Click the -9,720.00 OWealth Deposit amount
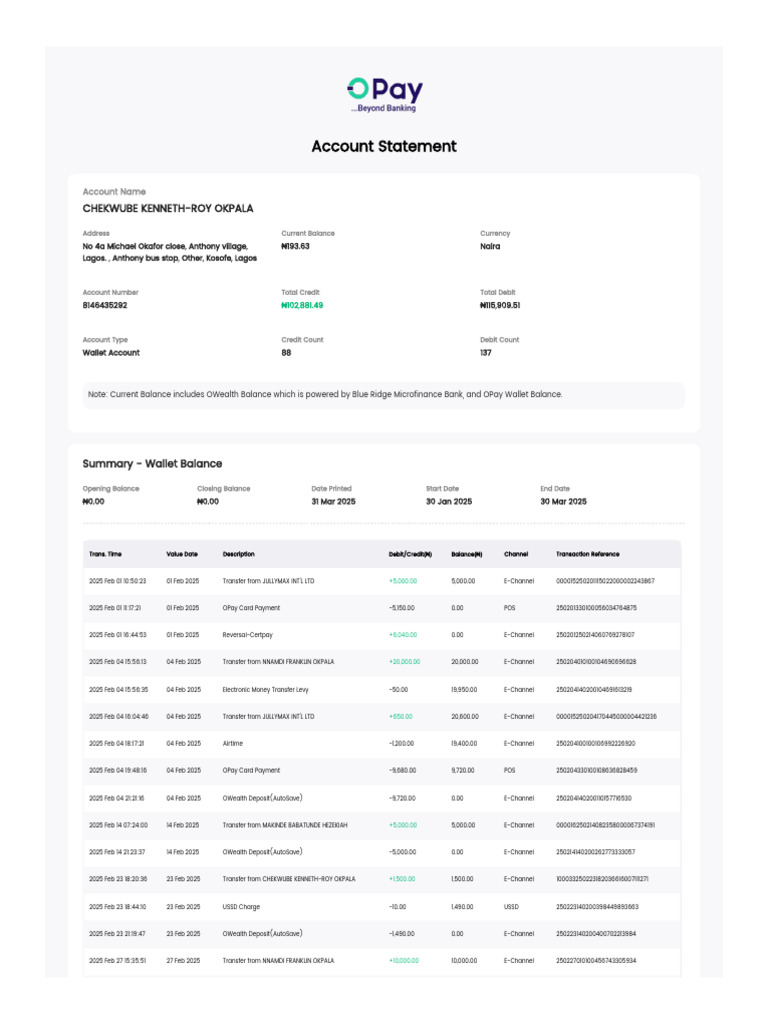Viewport: 768px width, 1024px height. click(x=402, y=798)
